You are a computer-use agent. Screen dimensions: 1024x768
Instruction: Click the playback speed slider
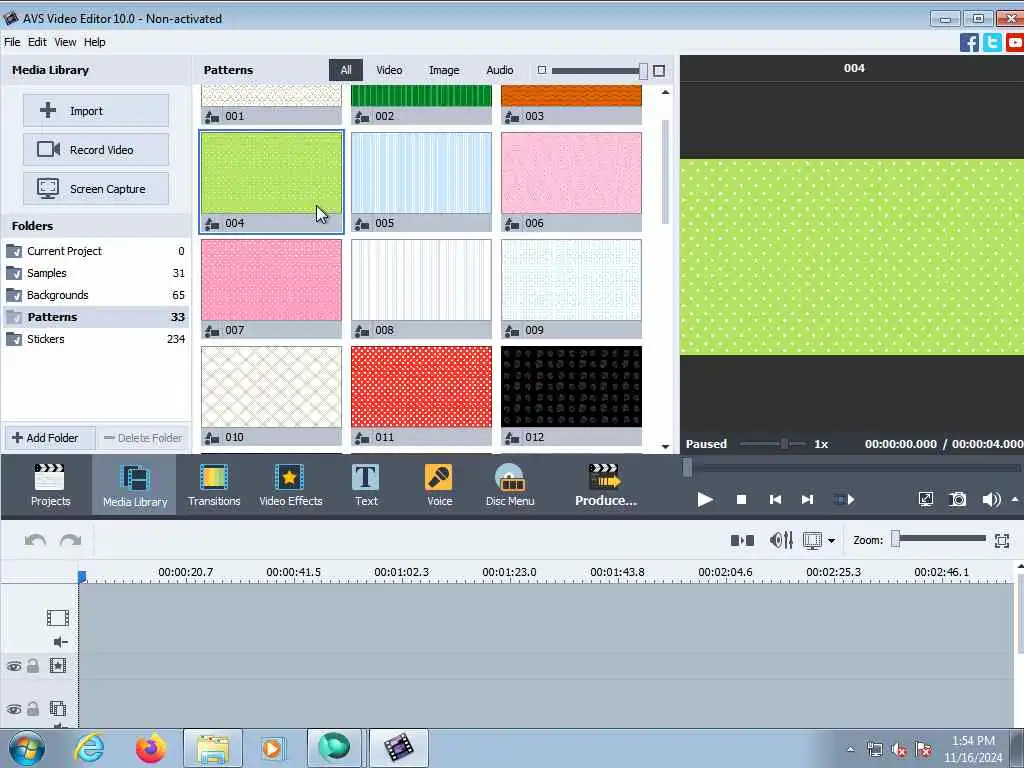pos(773,444)
